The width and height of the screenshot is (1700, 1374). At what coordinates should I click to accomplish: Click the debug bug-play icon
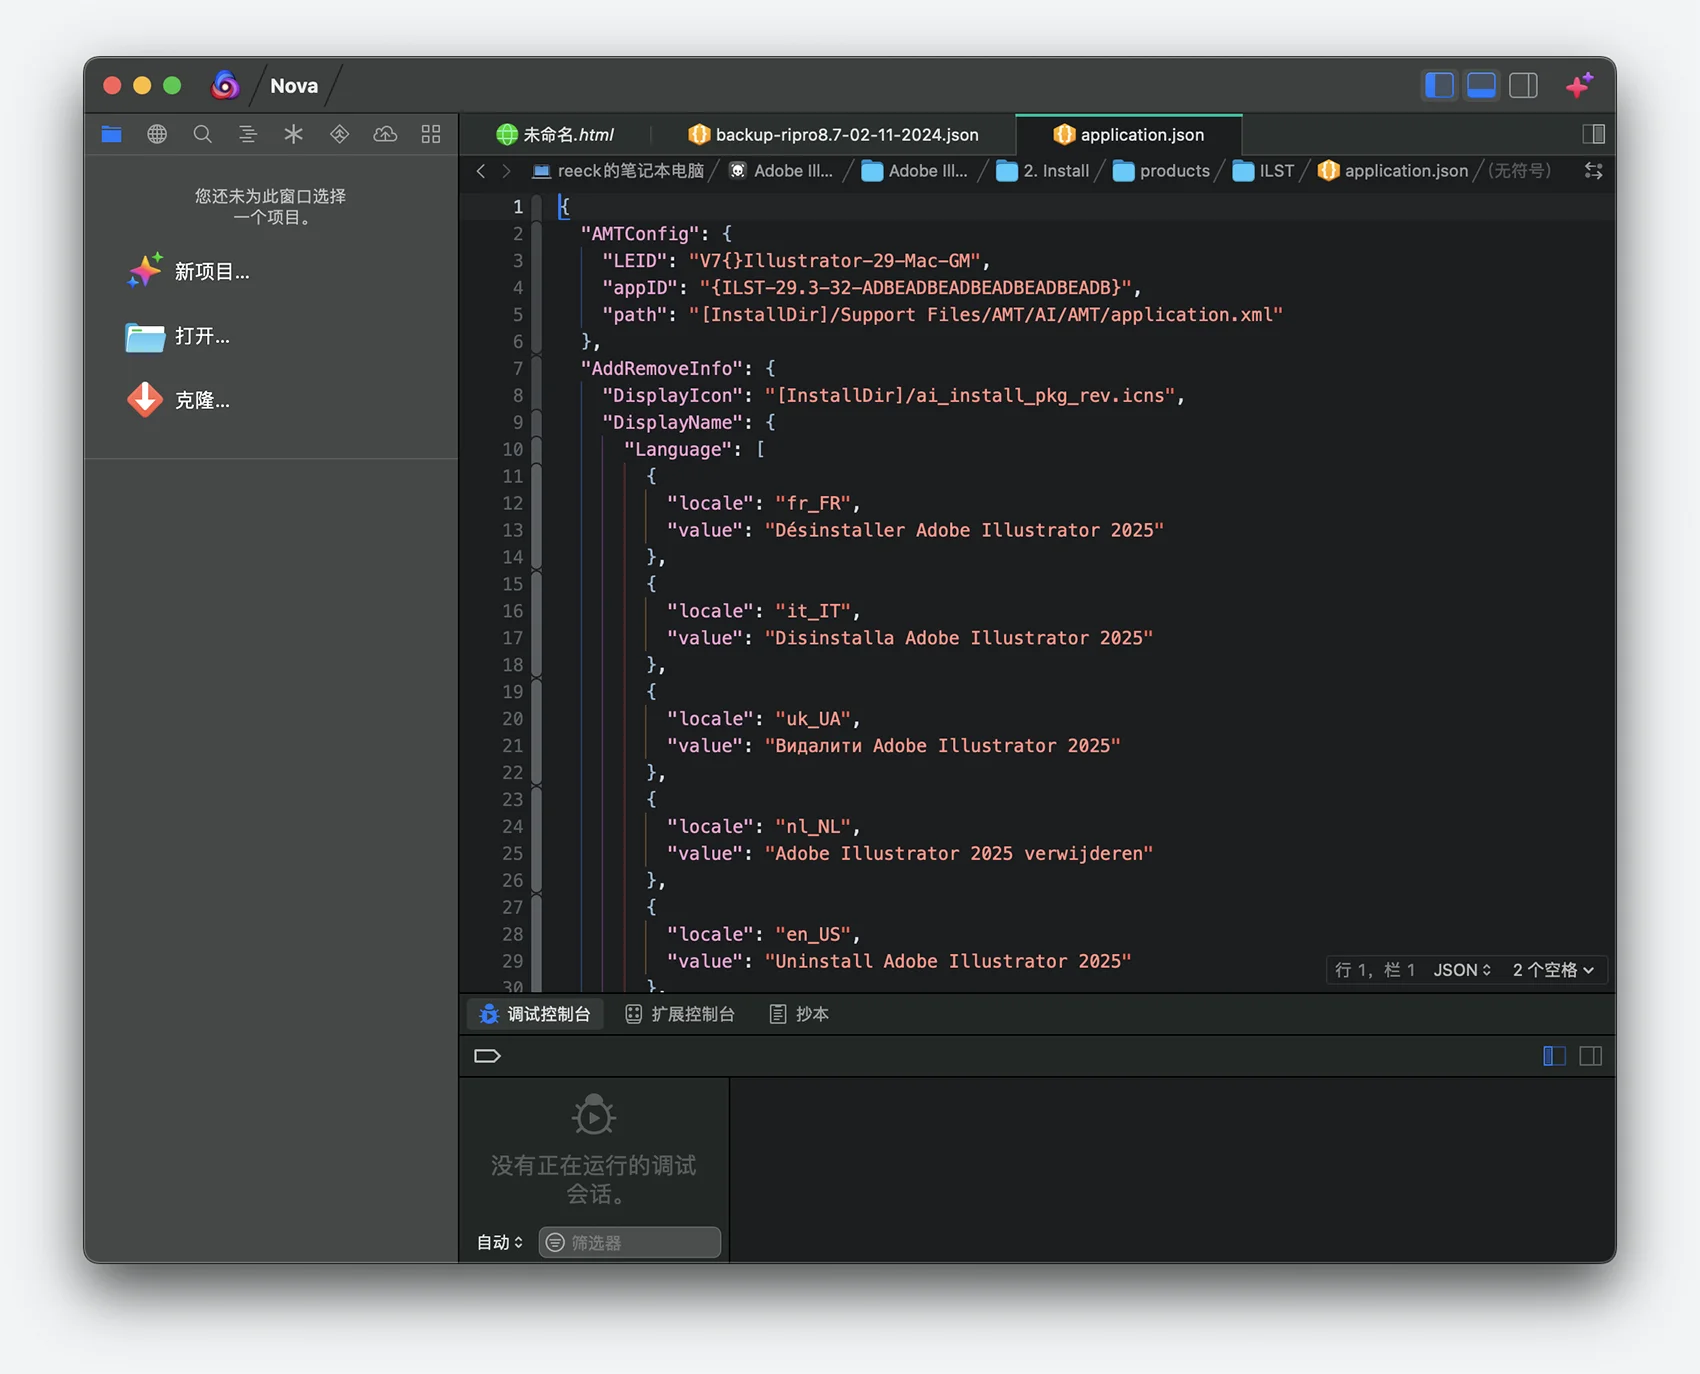click(593, 1115)
